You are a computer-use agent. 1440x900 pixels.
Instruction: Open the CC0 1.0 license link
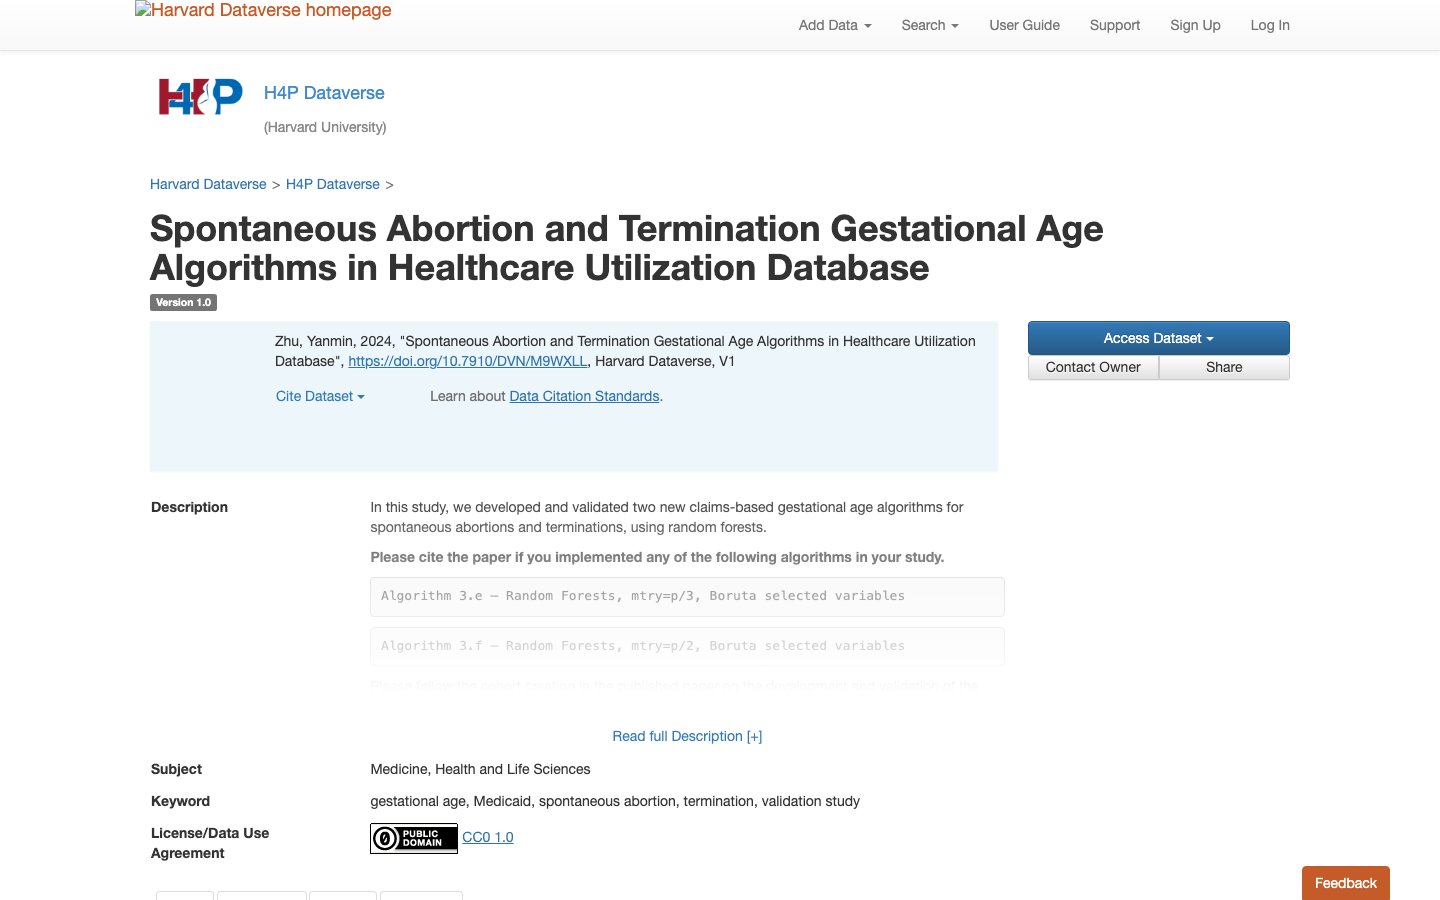[x=488, y=837]
